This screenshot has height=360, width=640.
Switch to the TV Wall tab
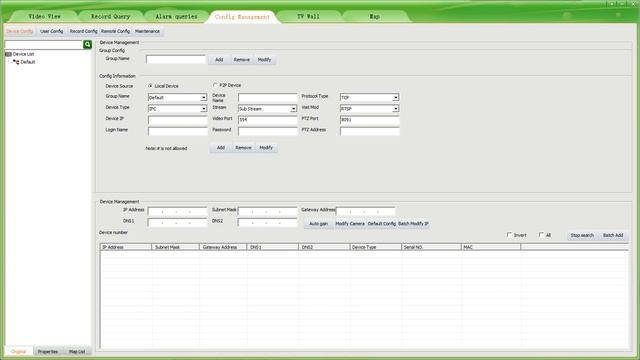(x=308, y=16)
